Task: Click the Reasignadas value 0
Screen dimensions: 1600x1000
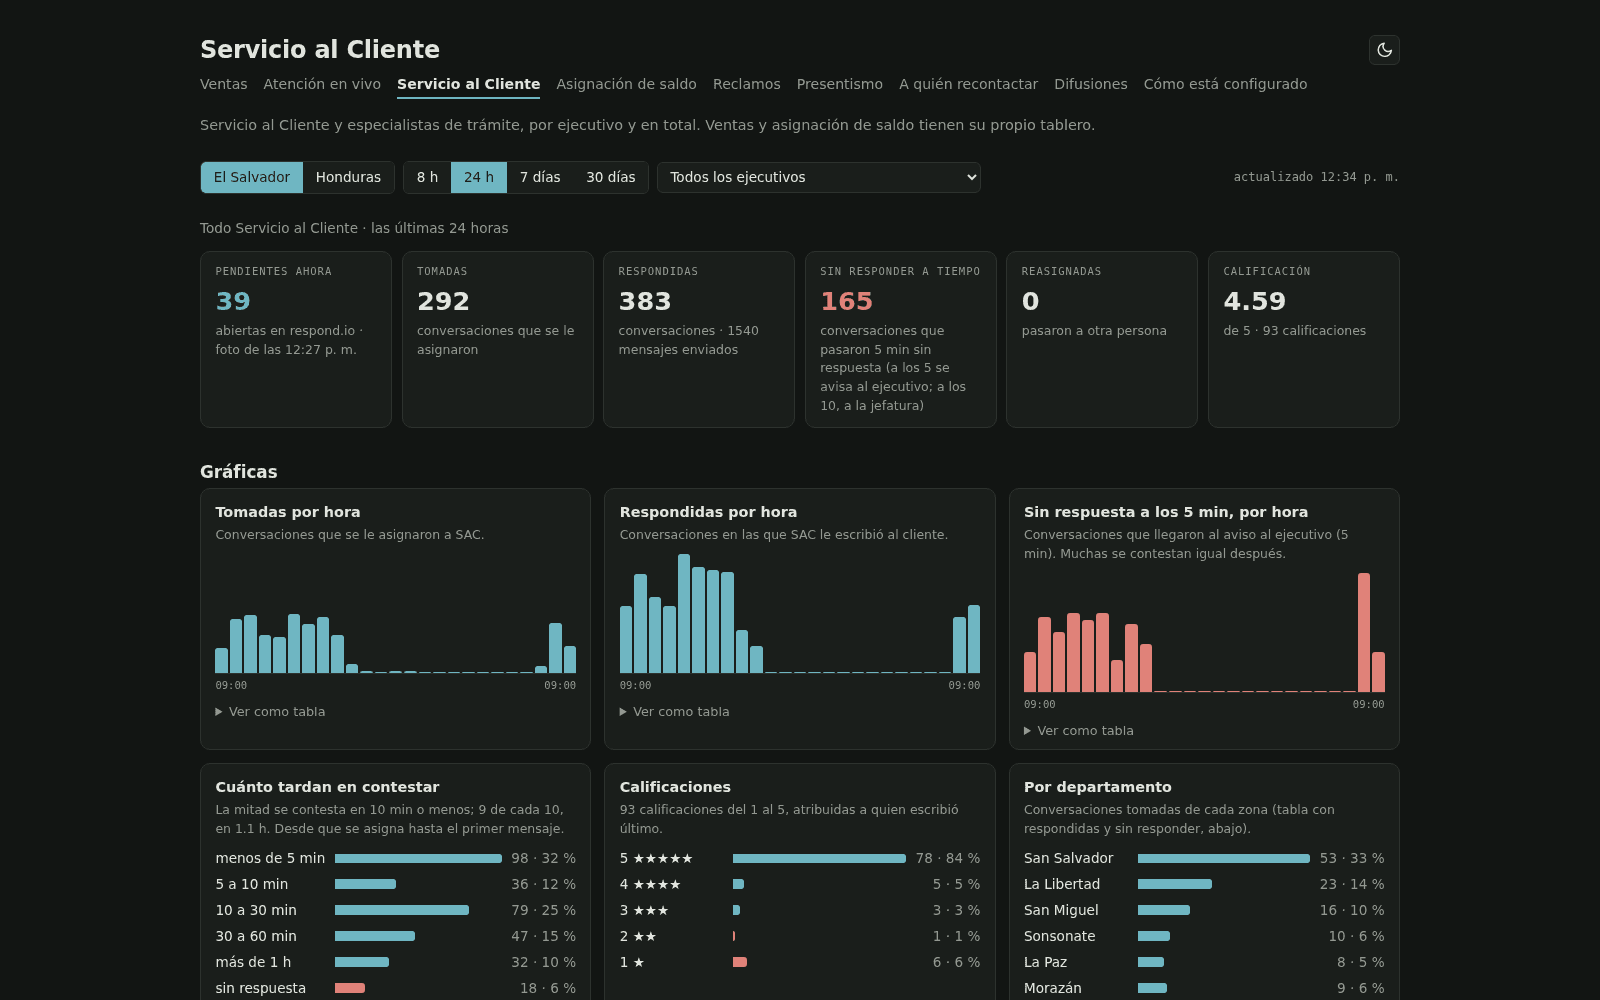Action: tap(1030, 301)
